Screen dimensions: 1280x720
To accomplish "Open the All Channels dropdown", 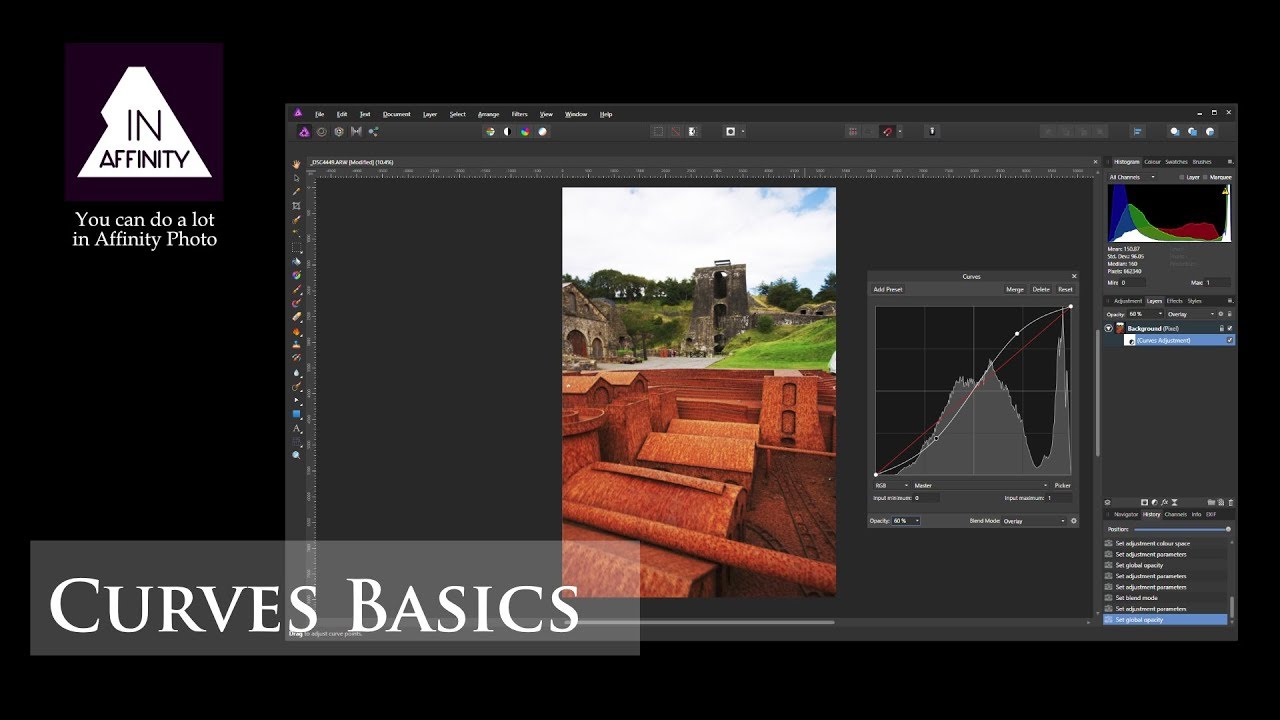I will 1132,177.
